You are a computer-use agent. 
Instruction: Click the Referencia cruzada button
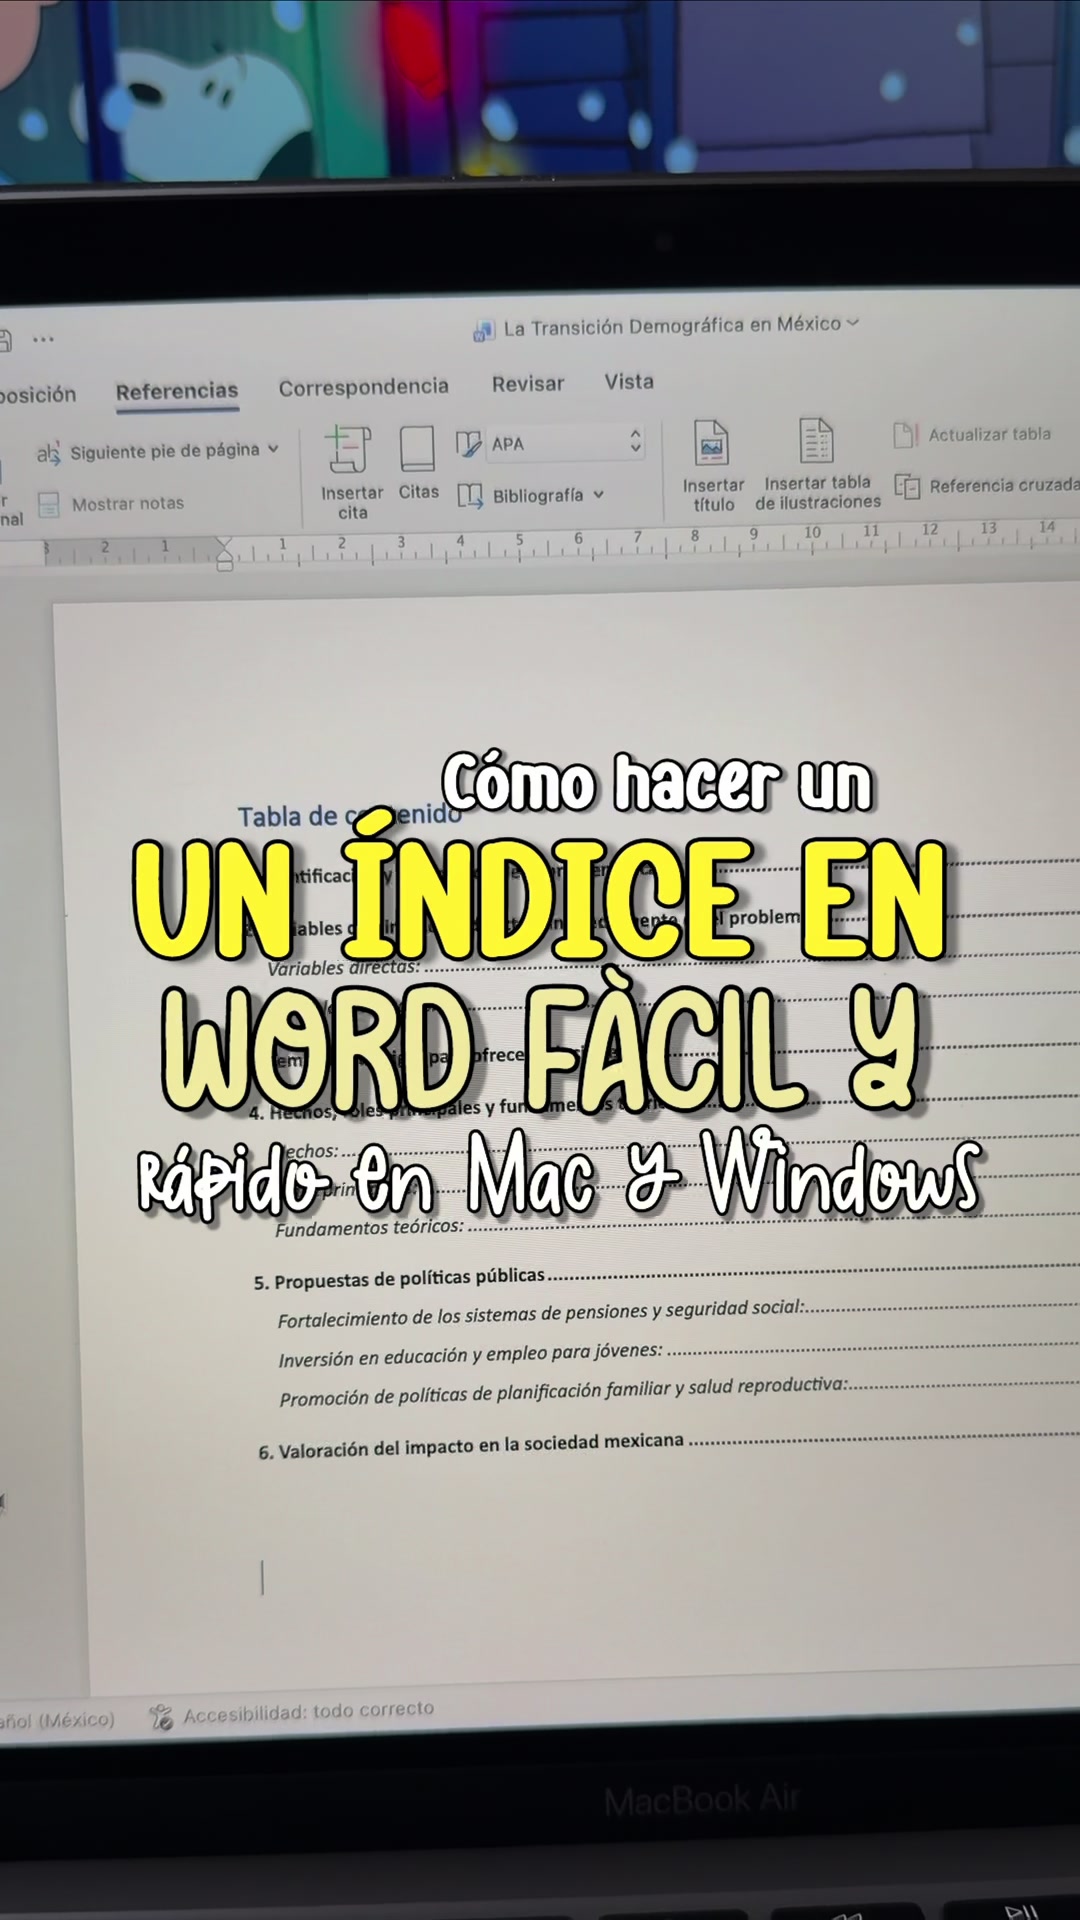click(x=987, y=486)
